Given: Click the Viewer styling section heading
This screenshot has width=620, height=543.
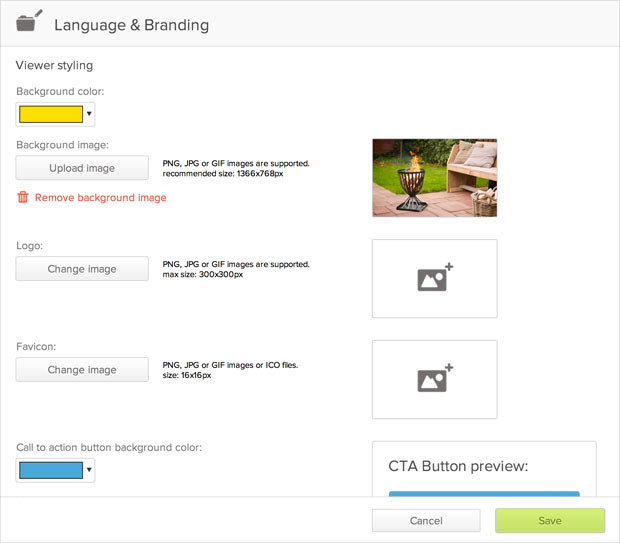Looking at the screenshot, I should pos(55,66).
